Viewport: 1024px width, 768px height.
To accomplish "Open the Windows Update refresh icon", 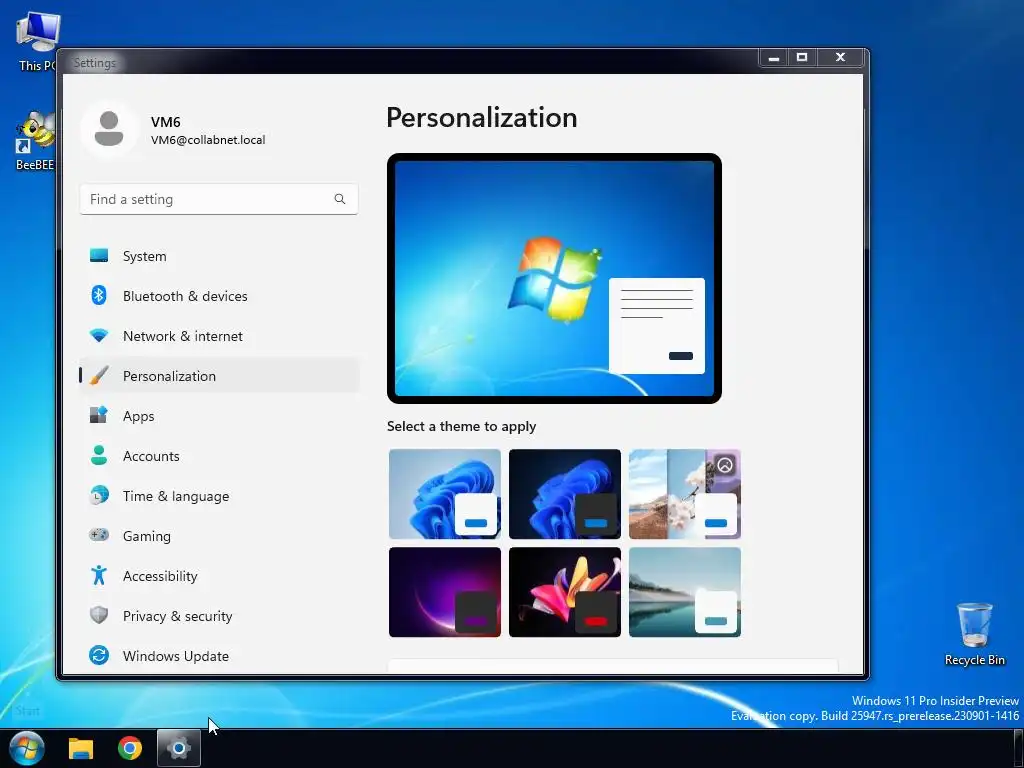I will click(99, 655).
